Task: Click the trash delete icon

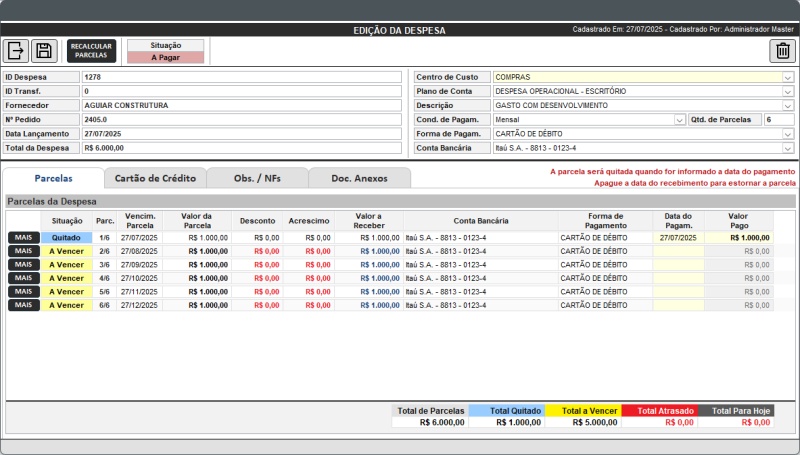Action: (783, 51)
